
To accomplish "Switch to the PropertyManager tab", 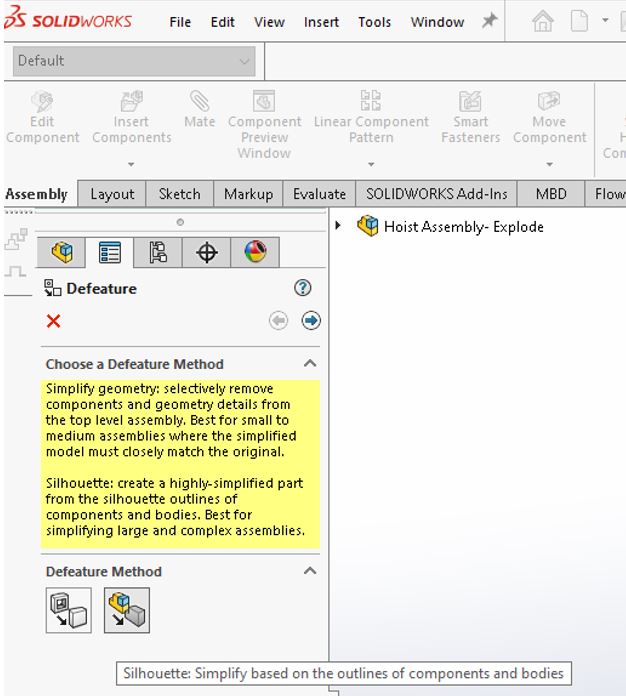I will (110, 253).
